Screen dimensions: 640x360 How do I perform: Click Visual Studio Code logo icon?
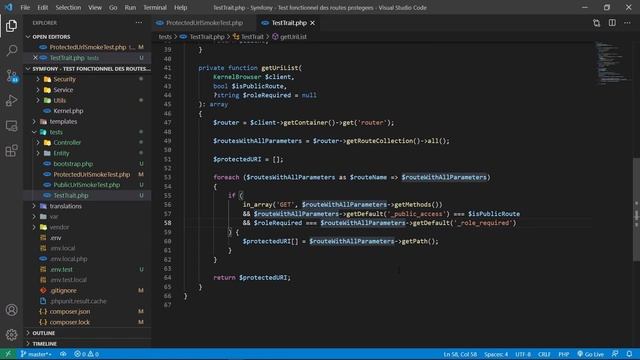[x=9, y=7]
